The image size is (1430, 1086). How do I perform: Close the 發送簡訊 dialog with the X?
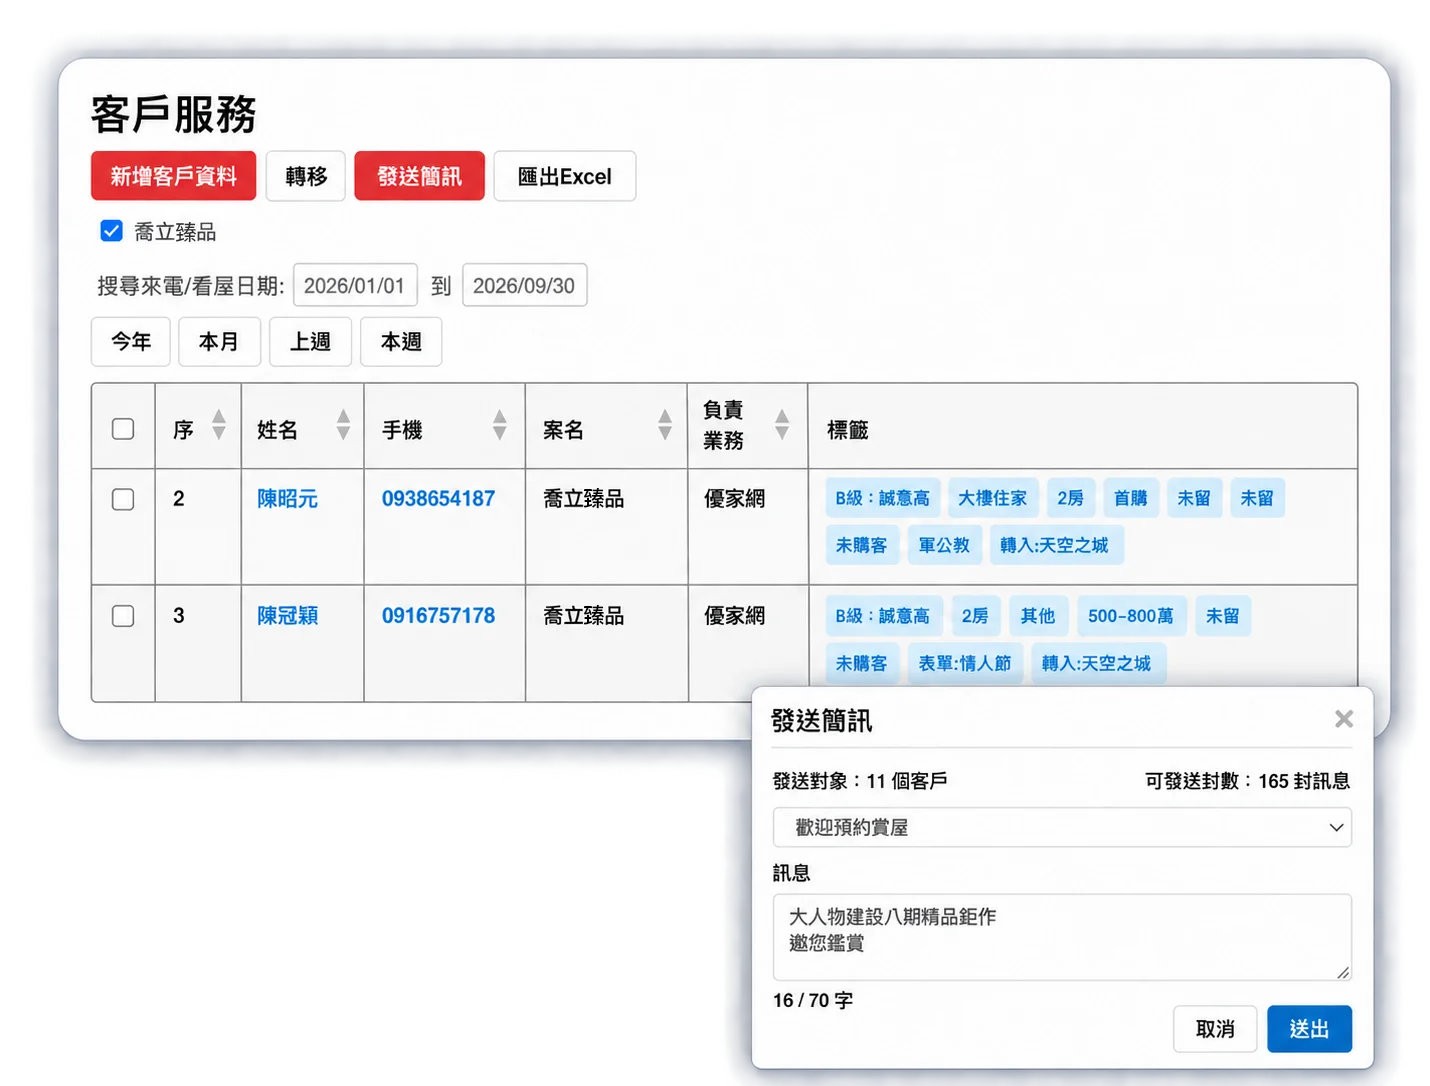point(1344,719)
